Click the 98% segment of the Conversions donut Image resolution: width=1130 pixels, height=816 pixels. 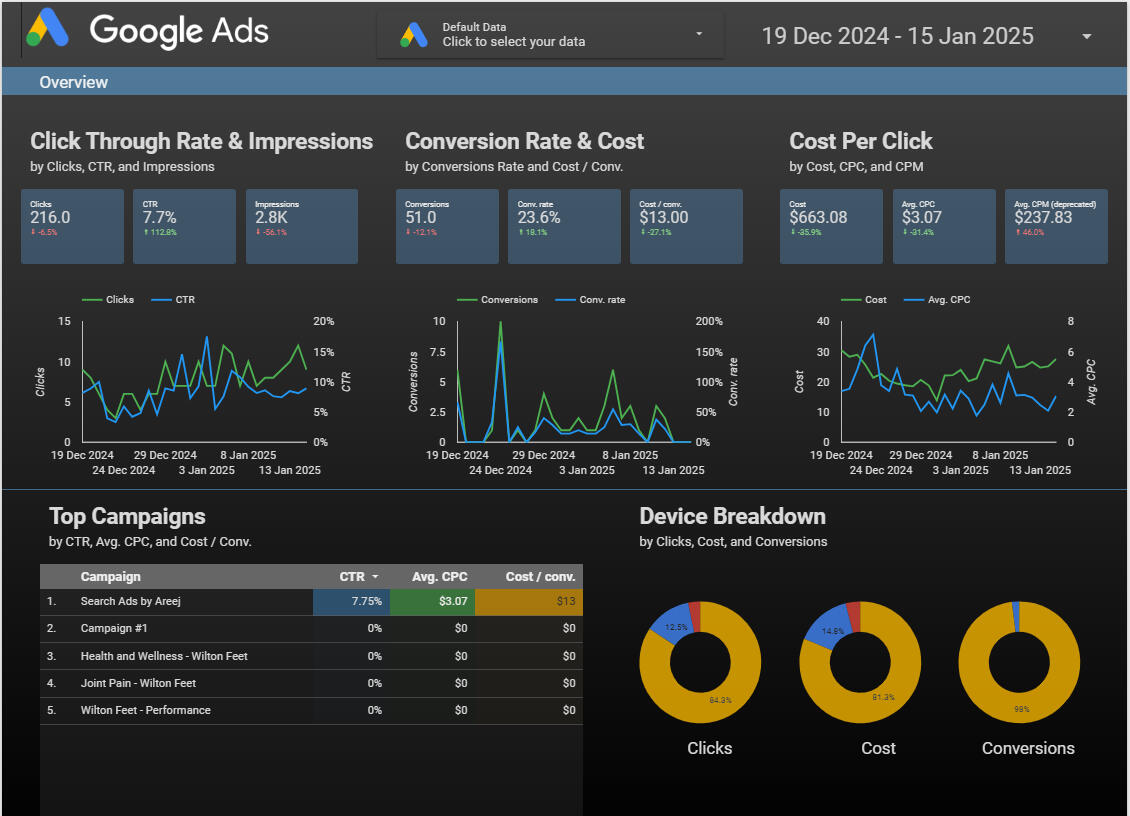[x=1022, y=709]
